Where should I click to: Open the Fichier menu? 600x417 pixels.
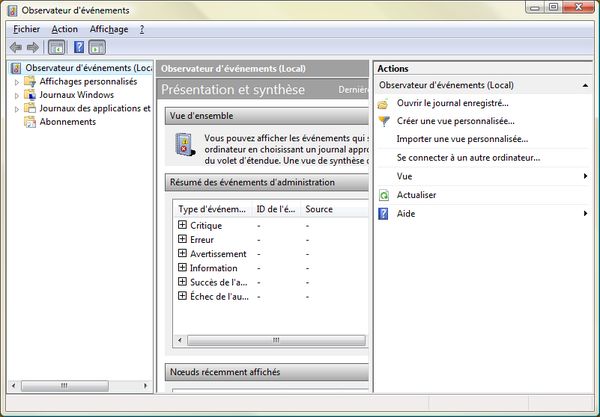pos(27,29)
